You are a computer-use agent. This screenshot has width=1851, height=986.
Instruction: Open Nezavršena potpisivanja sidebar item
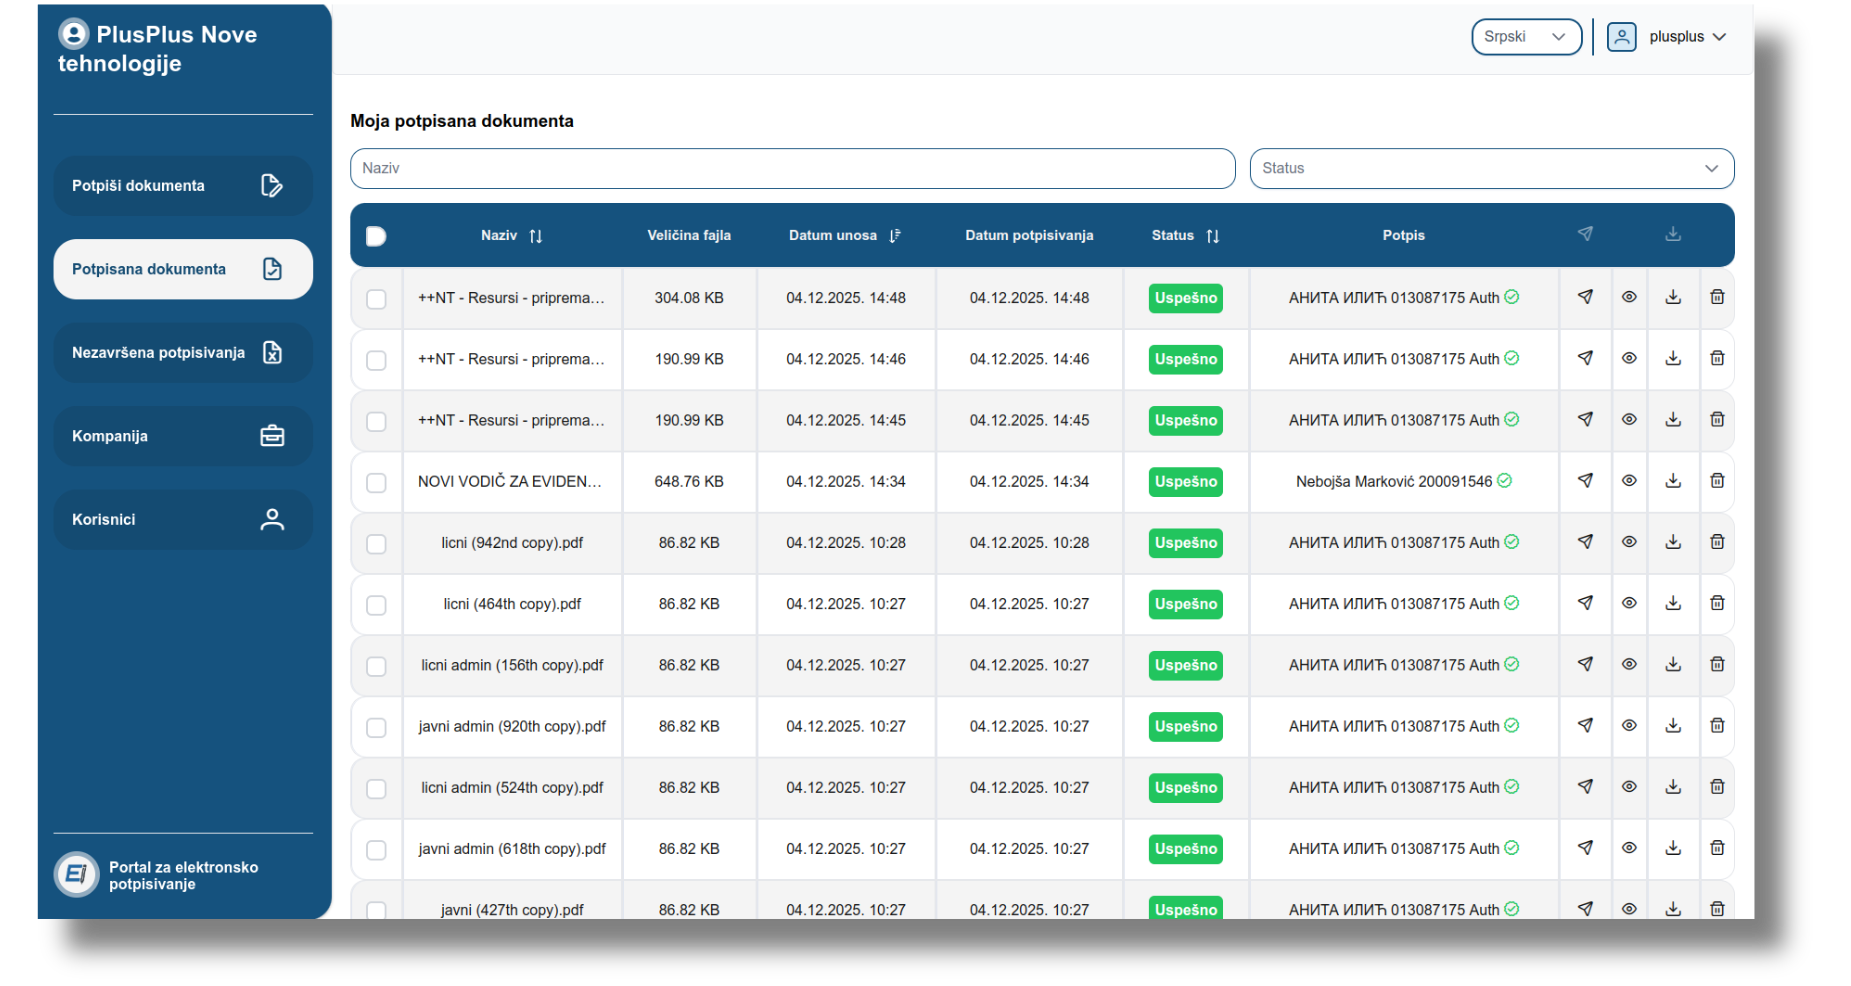point(183,353)
